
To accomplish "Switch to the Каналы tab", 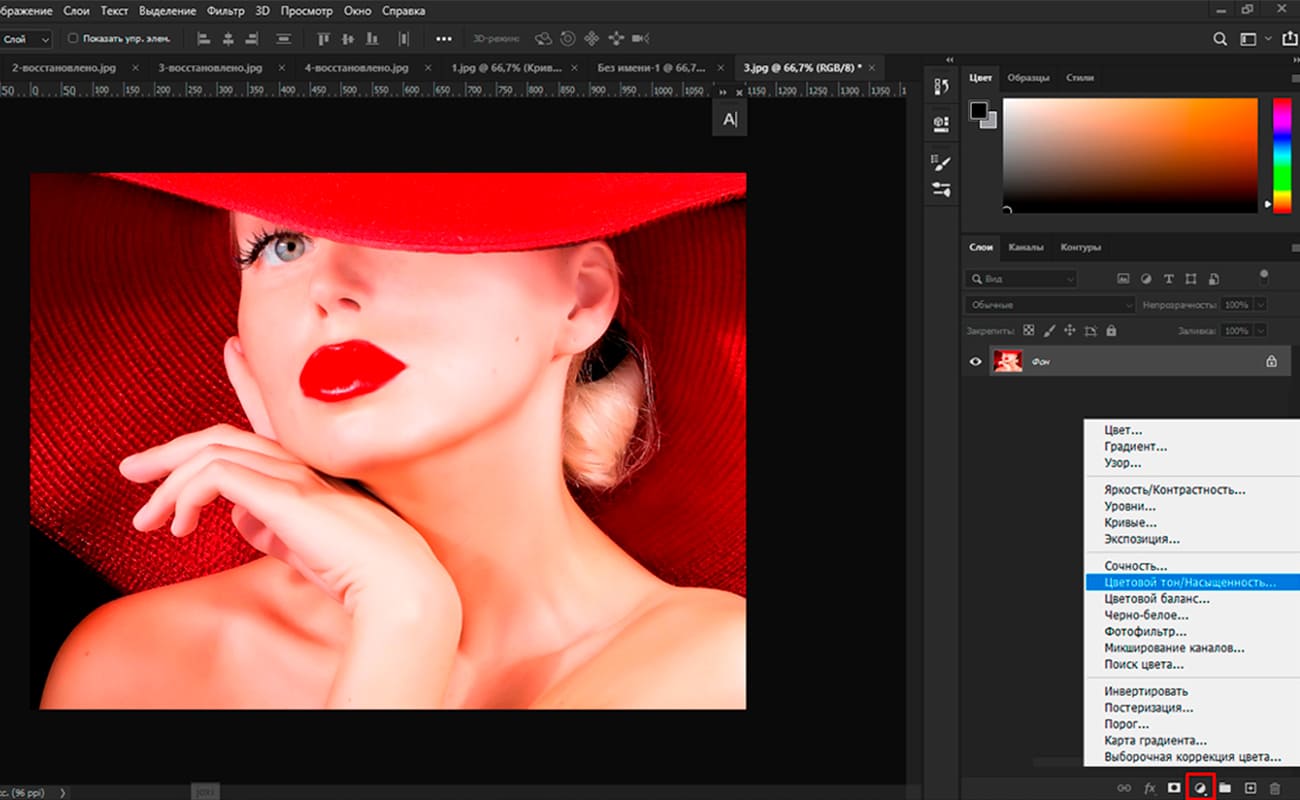I will (1026, 247).
